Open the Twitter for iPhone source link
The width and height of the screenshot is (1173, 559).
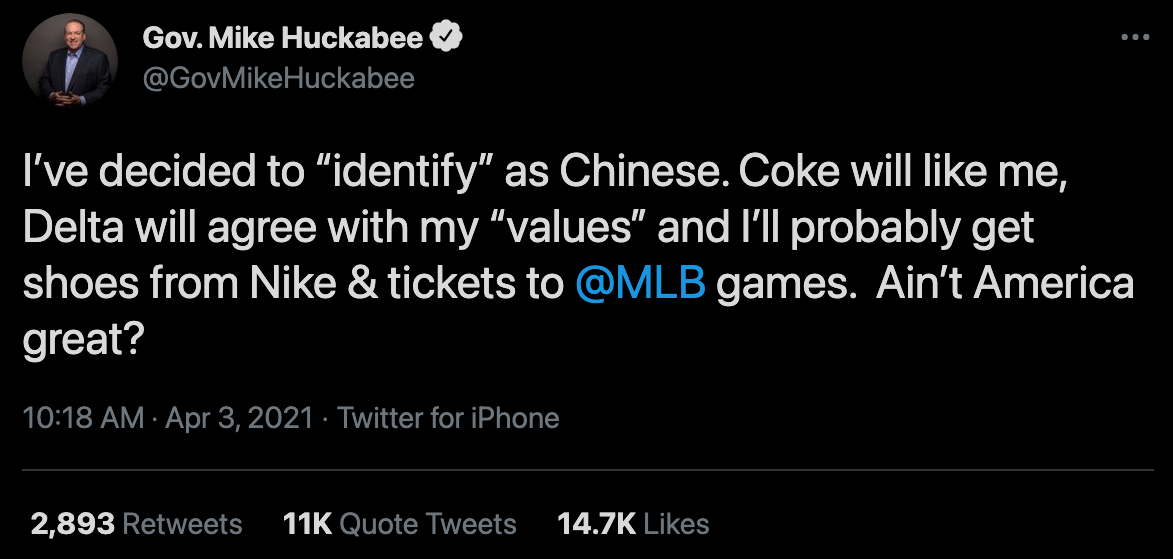point(448,417)
